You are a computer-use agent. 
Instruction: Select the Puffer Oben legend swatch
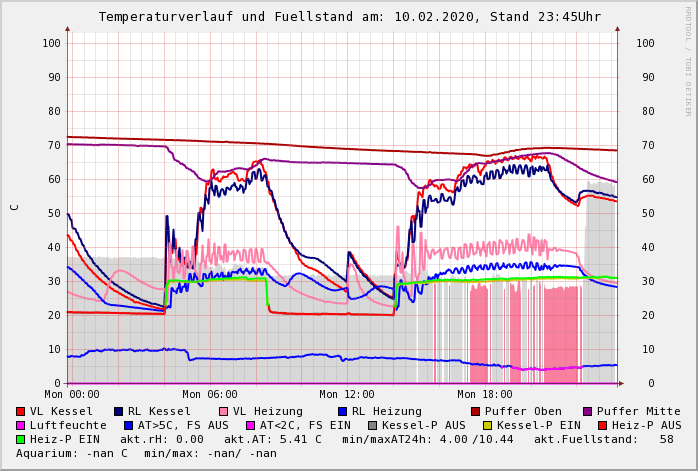(x=476, y=411)
